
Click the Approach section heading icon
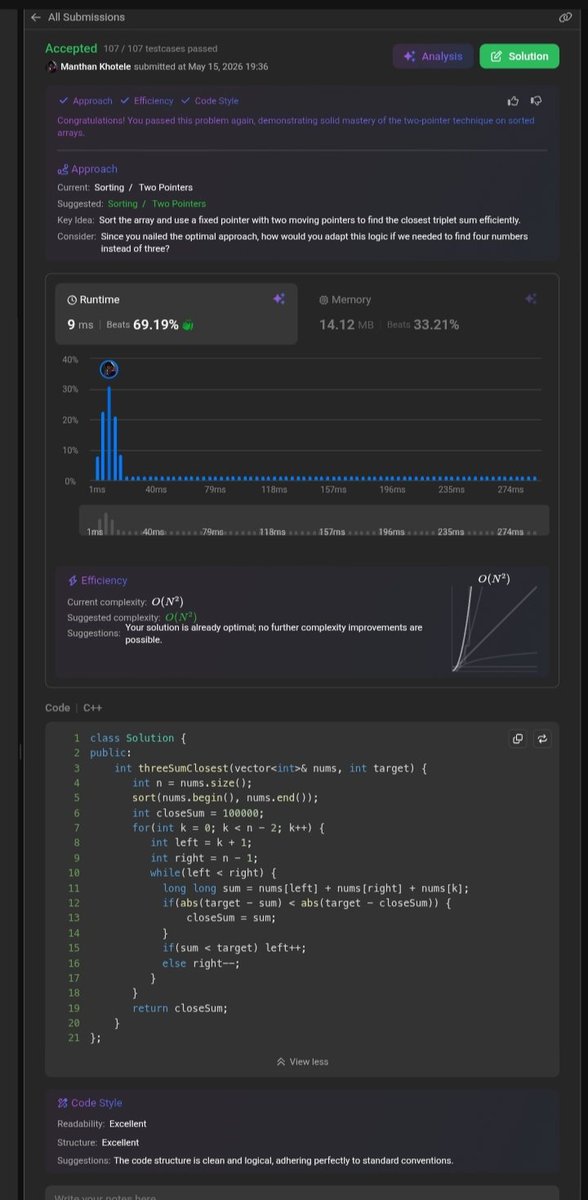point(63,170)
